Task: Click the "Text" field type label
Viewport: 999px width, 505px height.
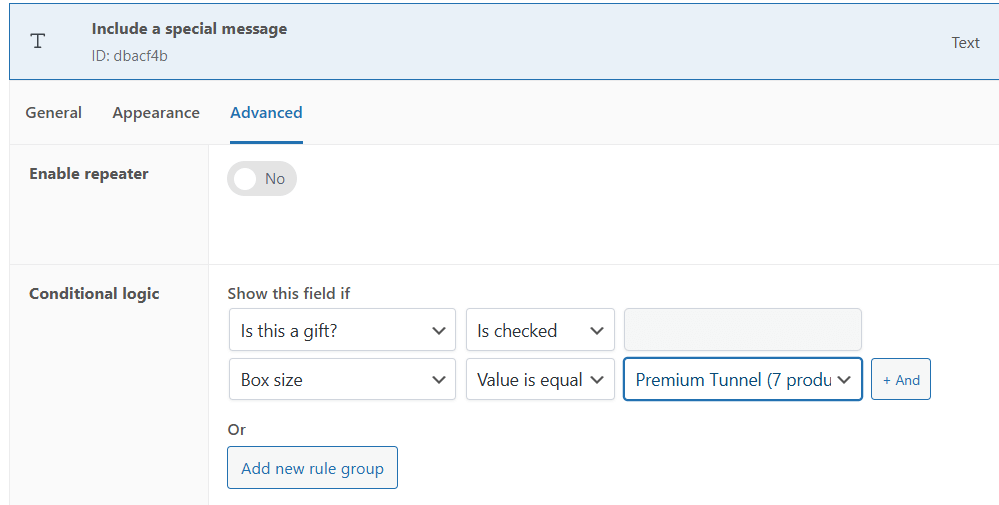Action: pos(965,43)
